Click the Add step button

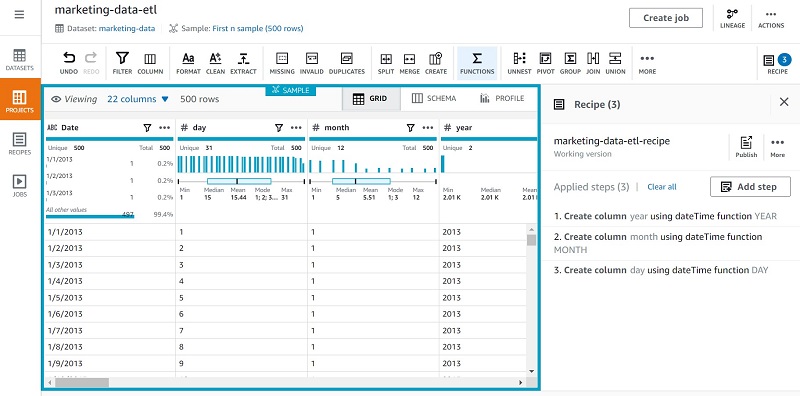(750, 187)
